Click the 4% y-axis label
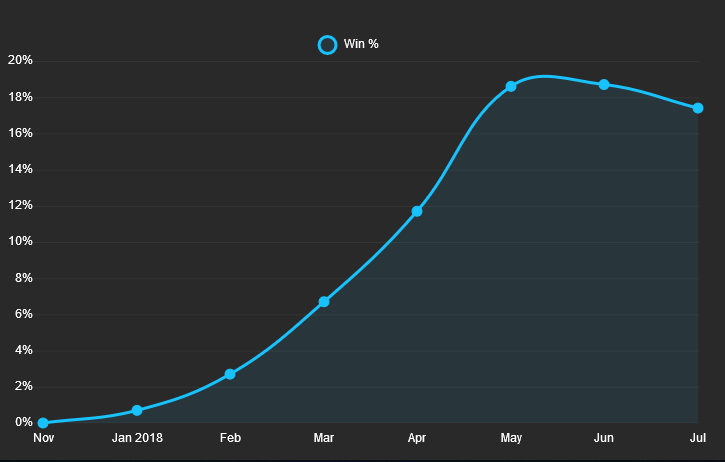 tap(24, 350)
